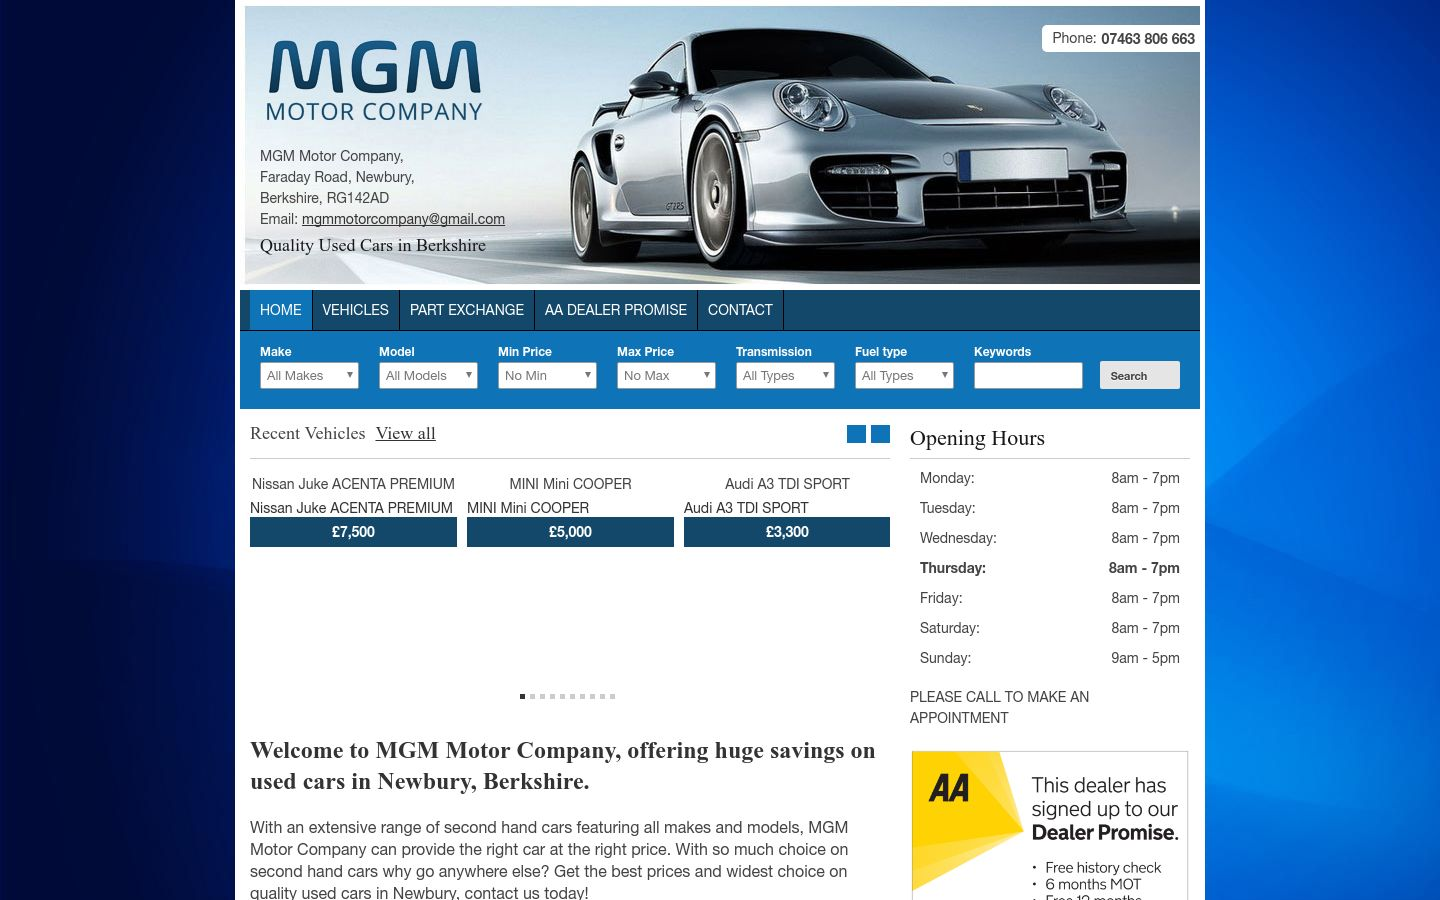Open the Model dropdown showing All Models
Viewport: 1440px width, 900px height.
point(428,375)
